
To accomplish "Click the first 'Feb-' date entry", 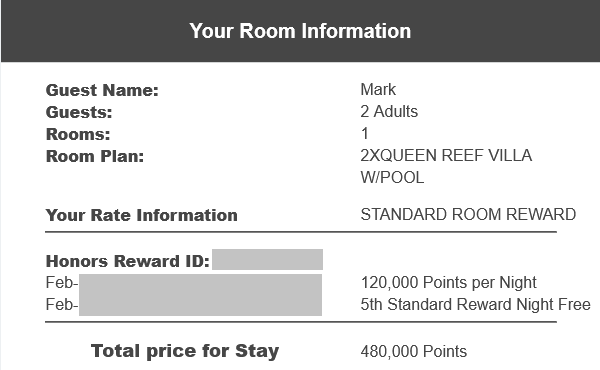I will (x=62, y=283).
